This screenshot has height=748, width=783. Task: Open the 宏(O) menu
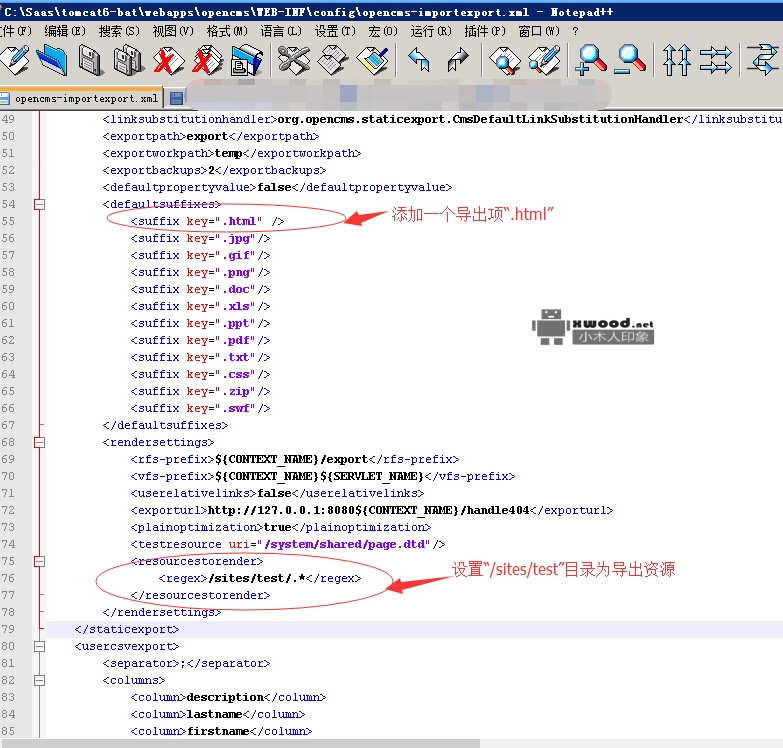tap(383, 31)
